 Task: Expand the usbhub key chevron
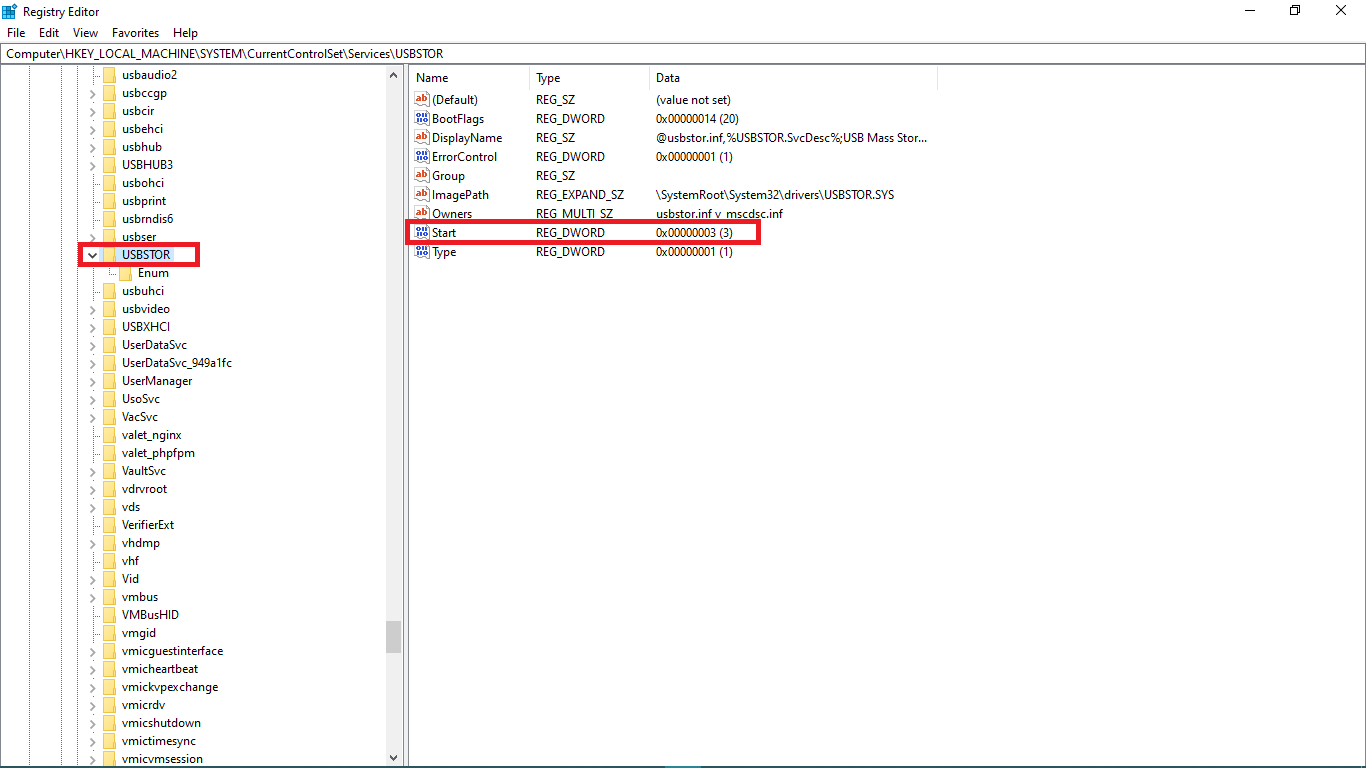pyautogui.click(x=91, y=146)
